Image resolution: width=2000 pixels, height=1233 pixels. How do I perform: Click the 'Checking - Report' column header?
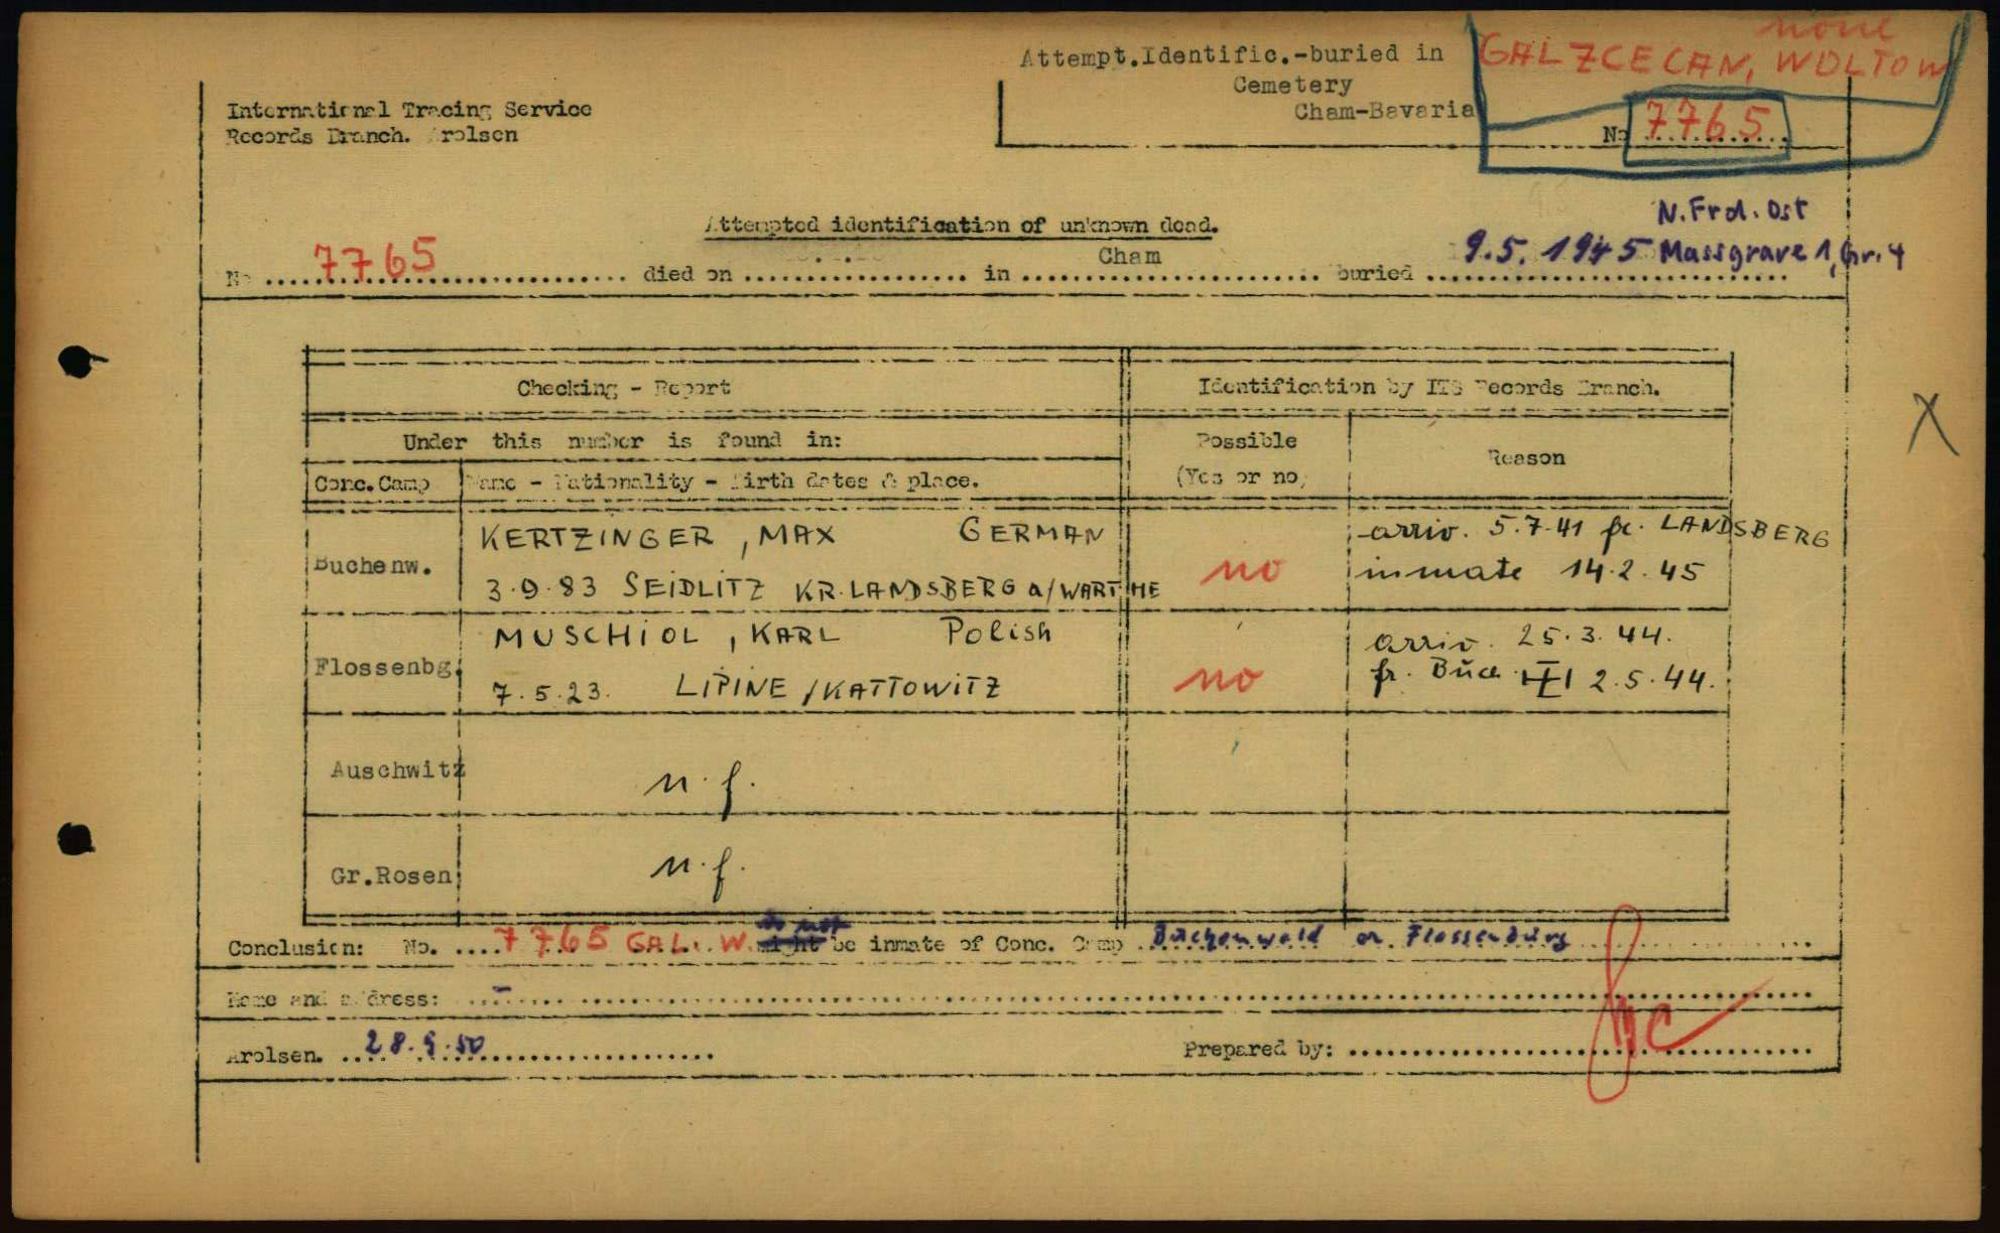[623, 388]
